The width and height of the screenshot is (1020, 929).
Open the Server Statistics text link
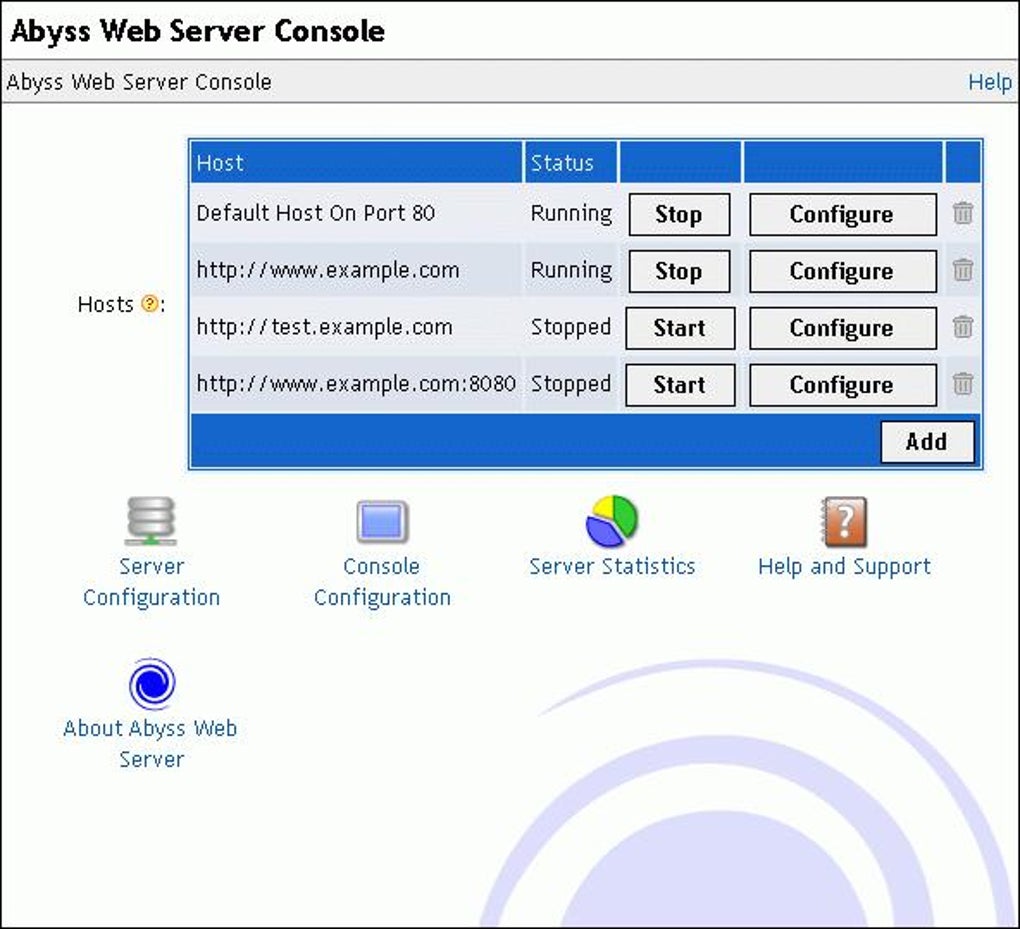pyautogui.click(x=612, y=566)
